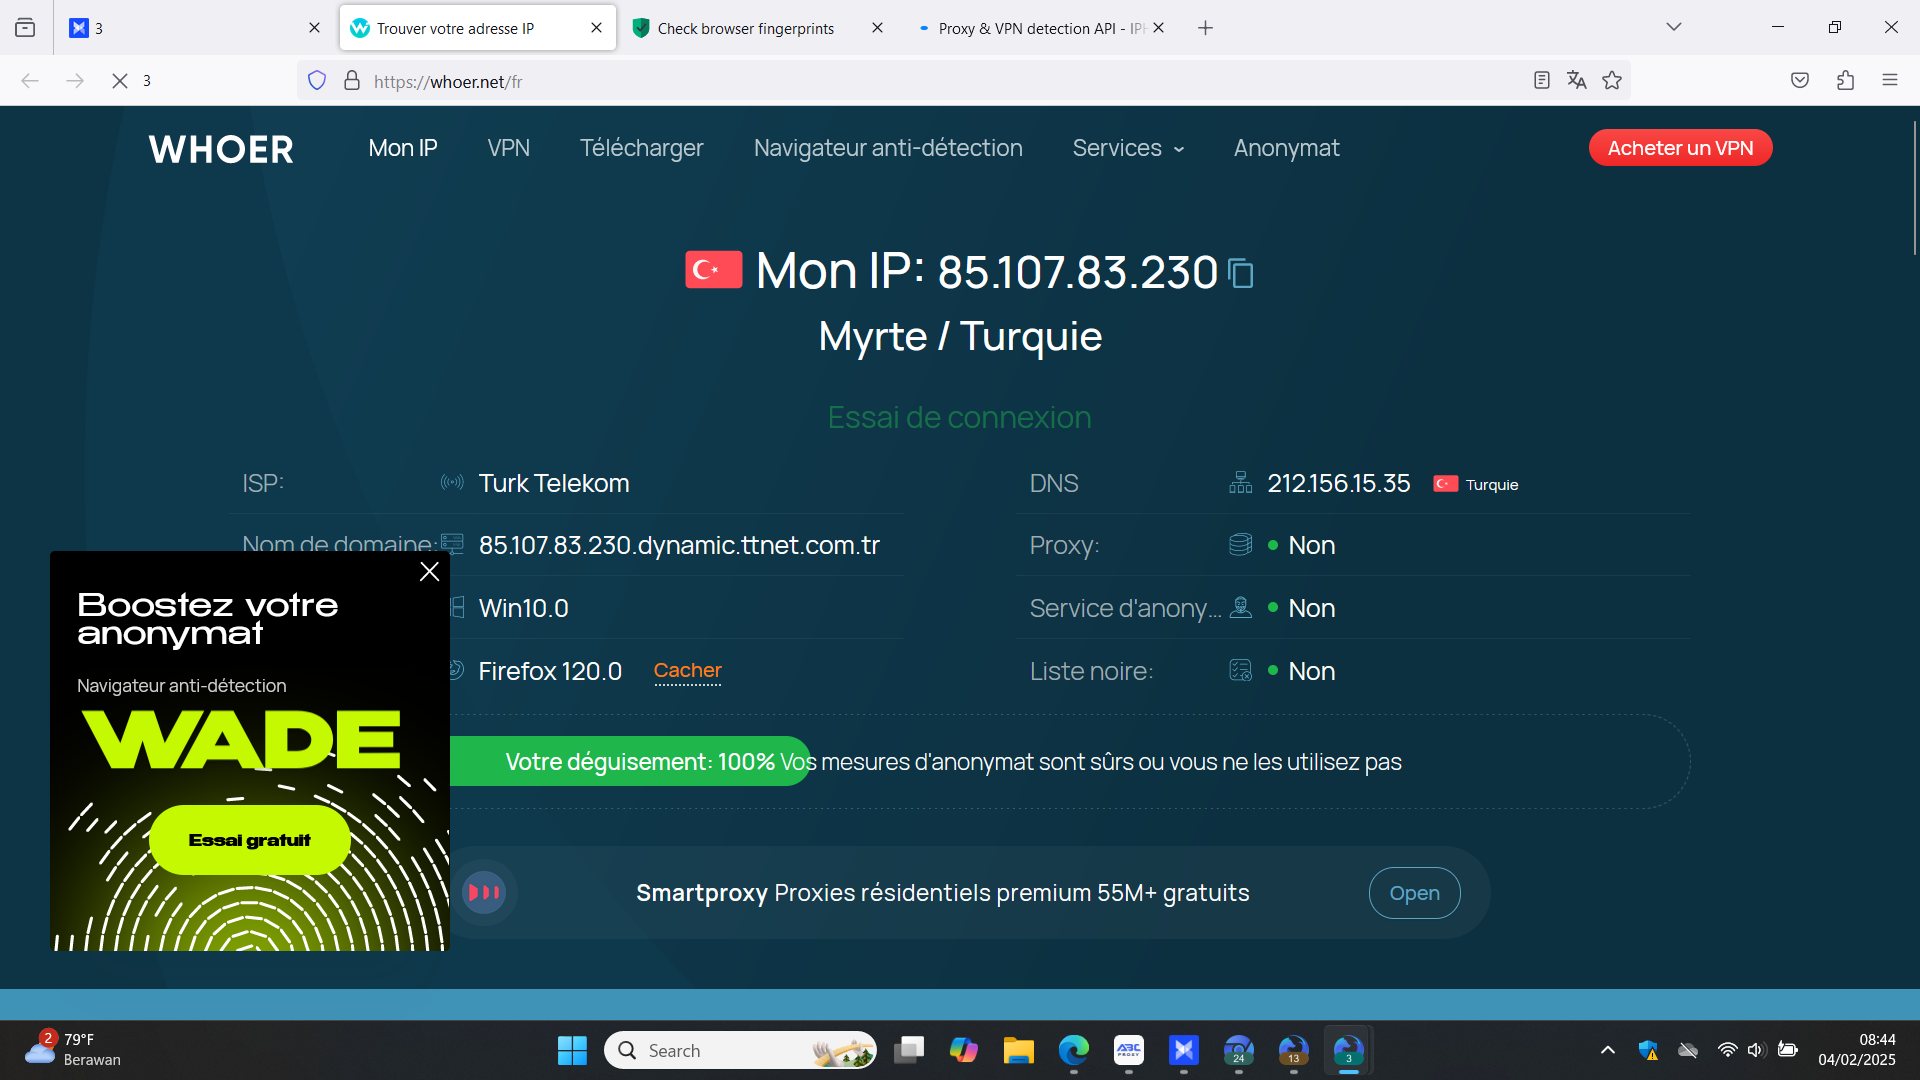
Task: Copy the IP address with the copy icon
Action: [x=1241, y=273]
